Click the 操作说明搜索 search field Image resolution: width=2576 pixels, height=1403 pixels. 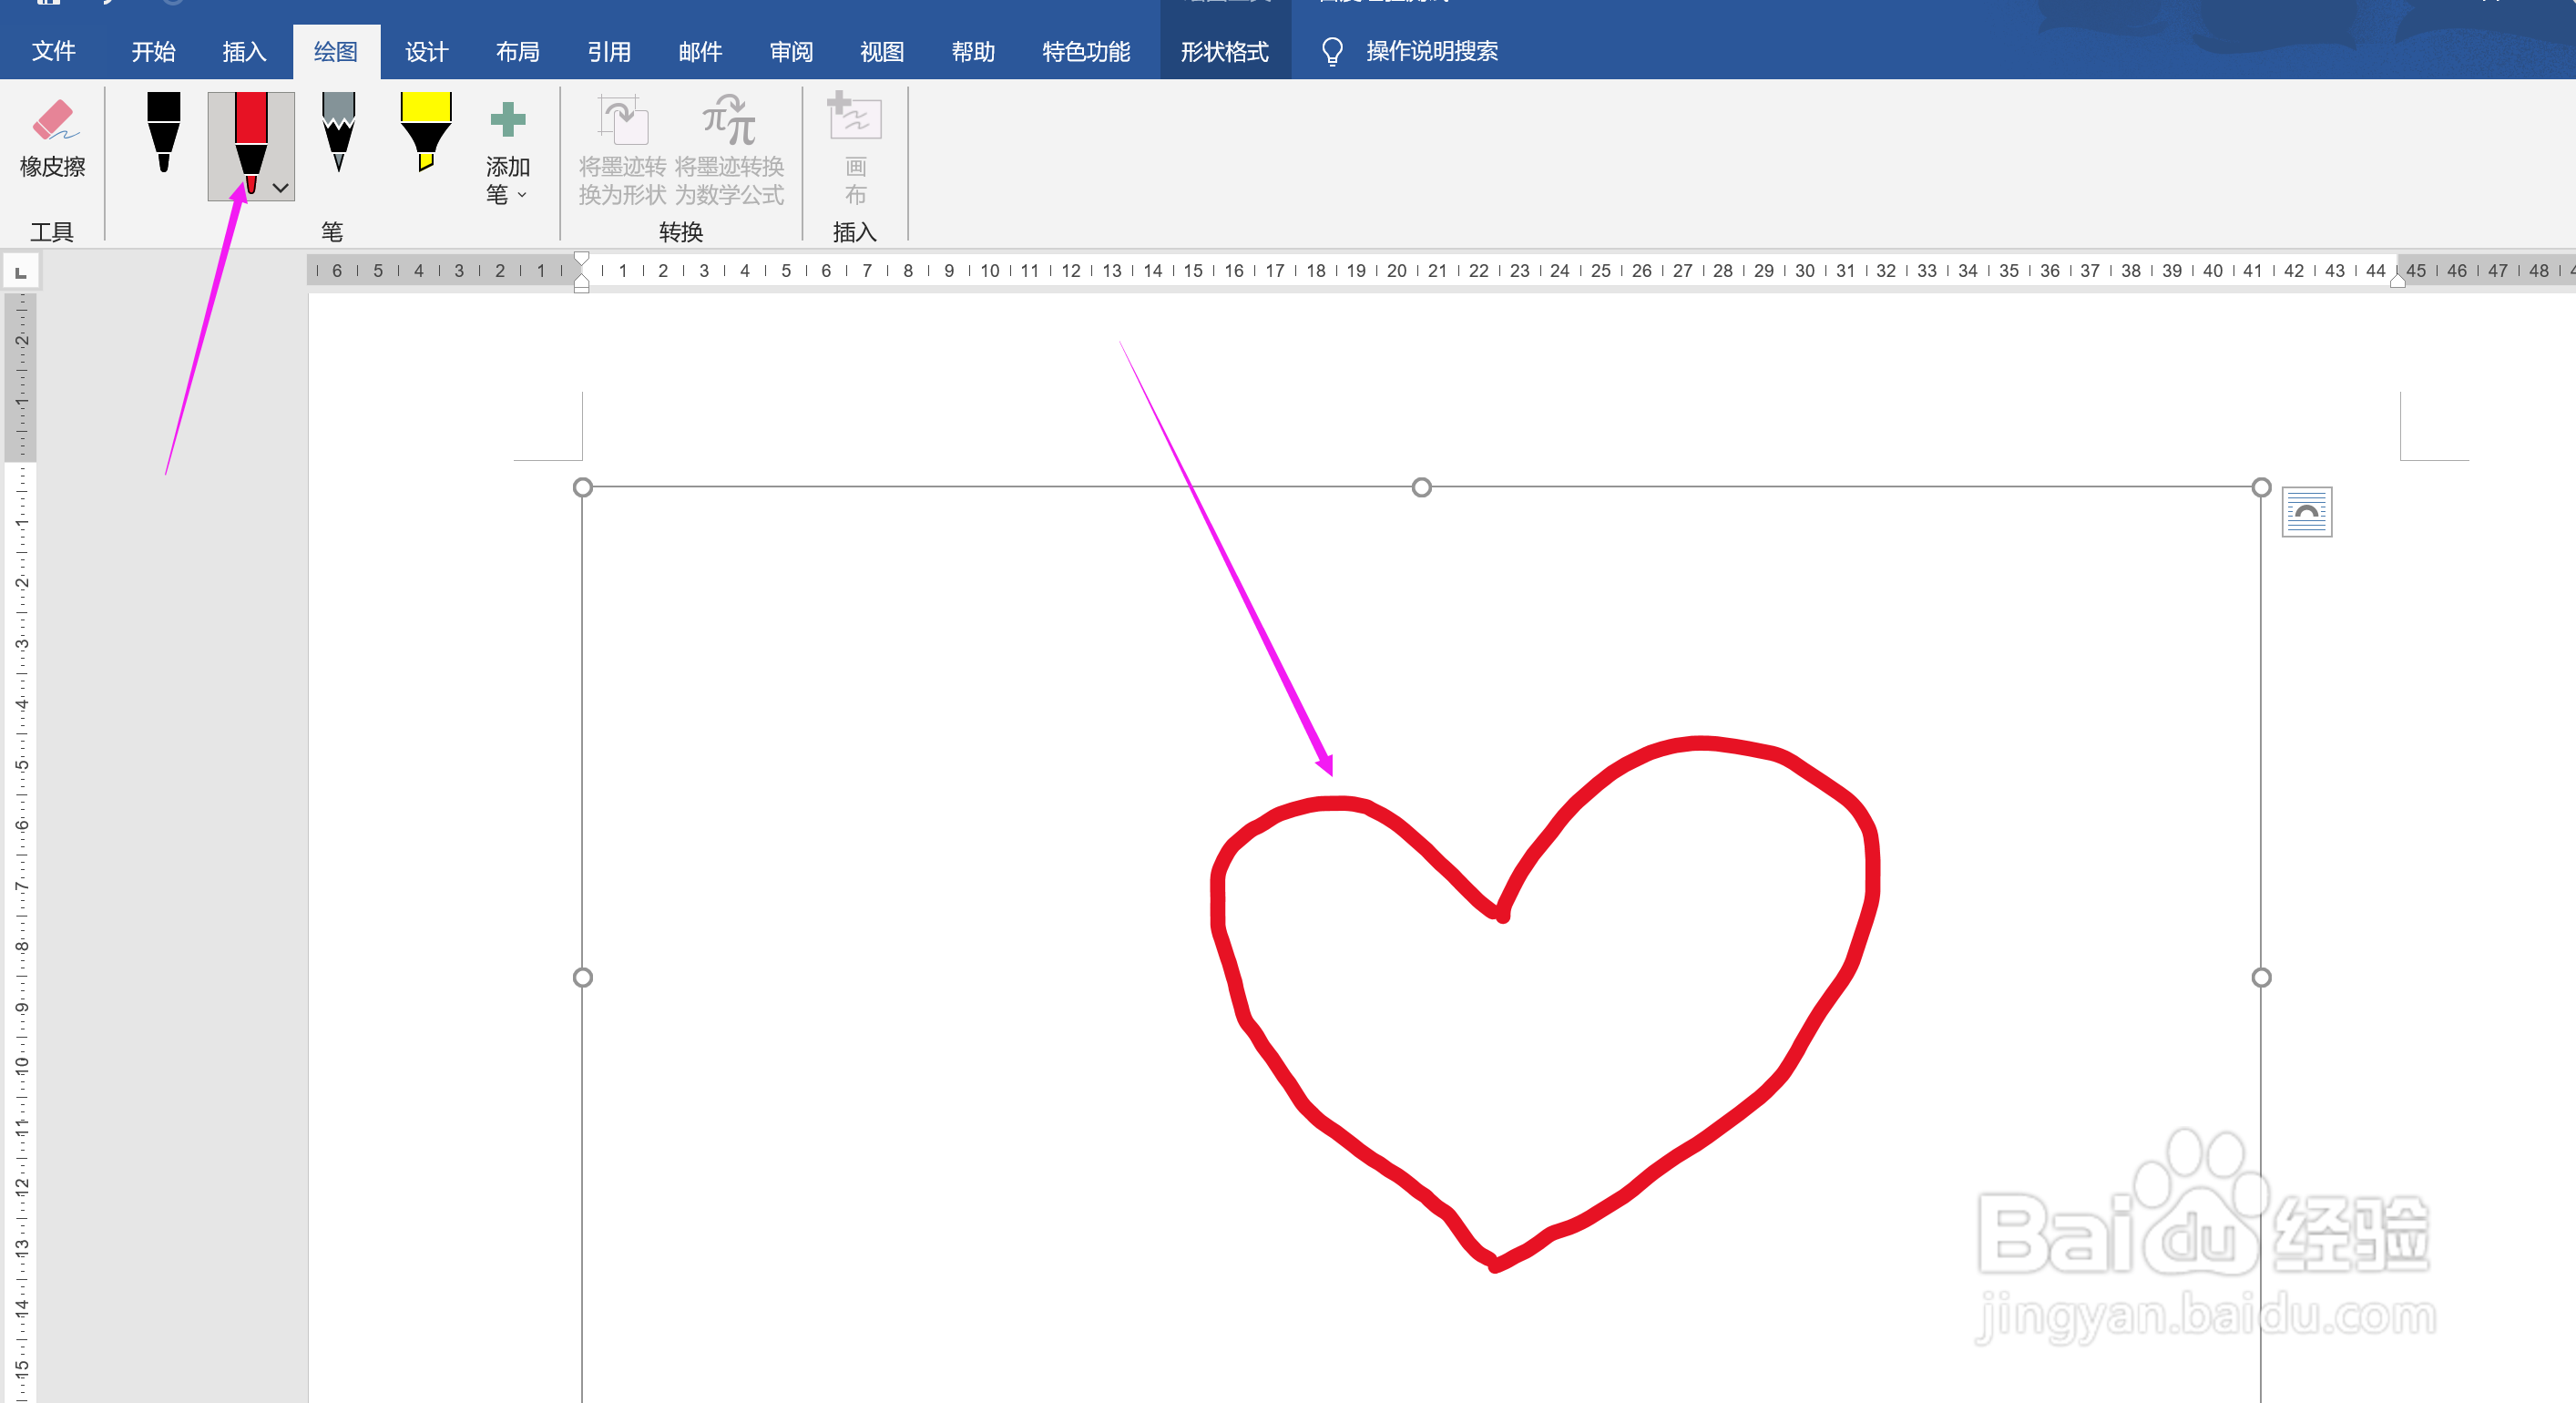pos(1432,51)
